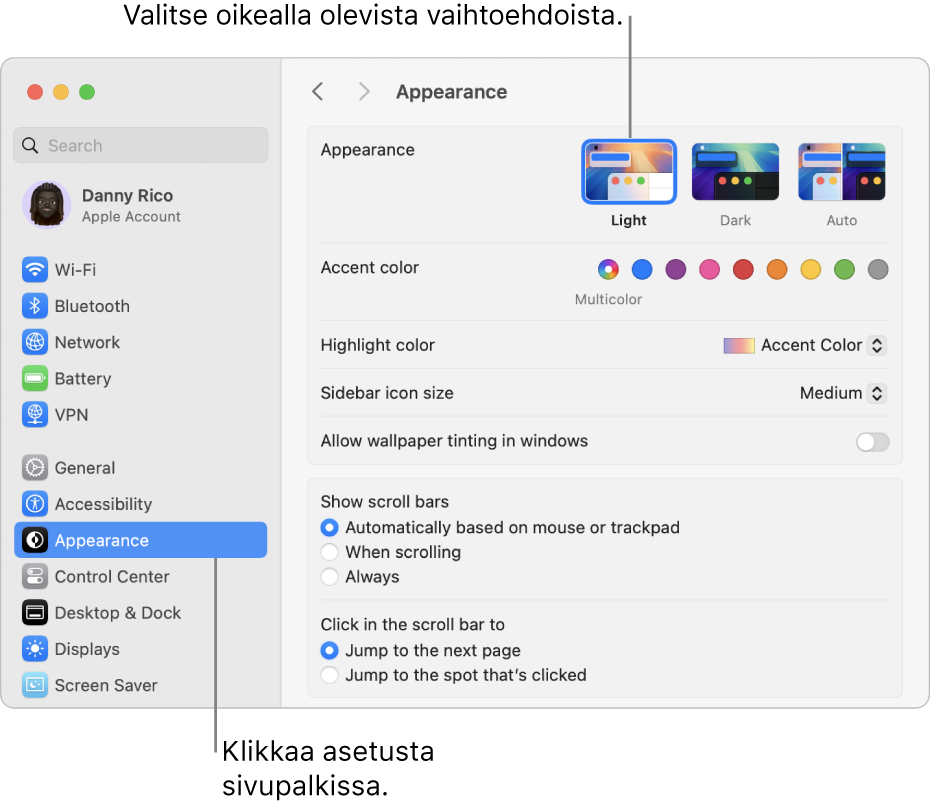Image resolution: width=931 pixels, height=809 pixels.
Task: Open the Highlight color Accent Color popup
Action: pyautogui.click(x=805, y=345)
